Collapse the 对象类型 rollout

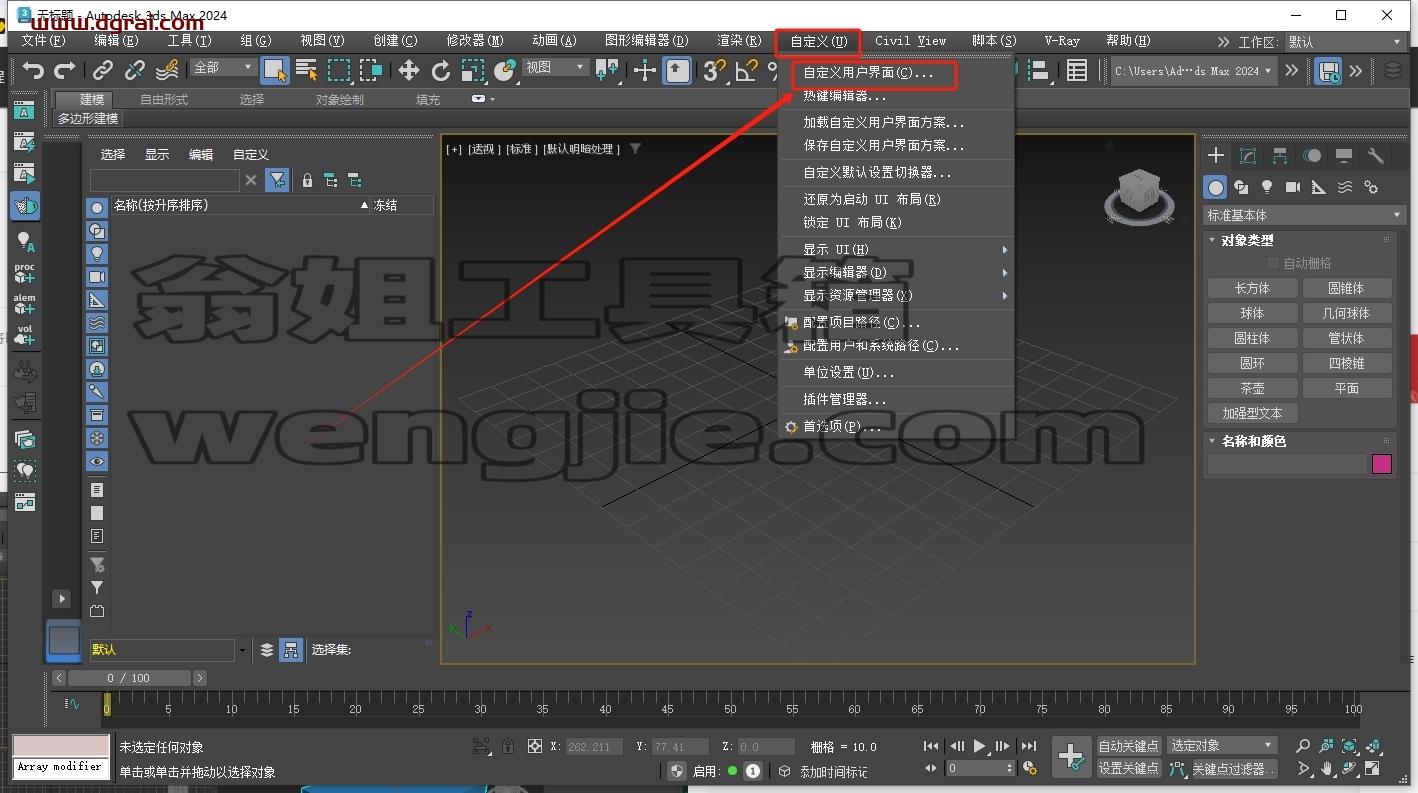(1247, 240)
